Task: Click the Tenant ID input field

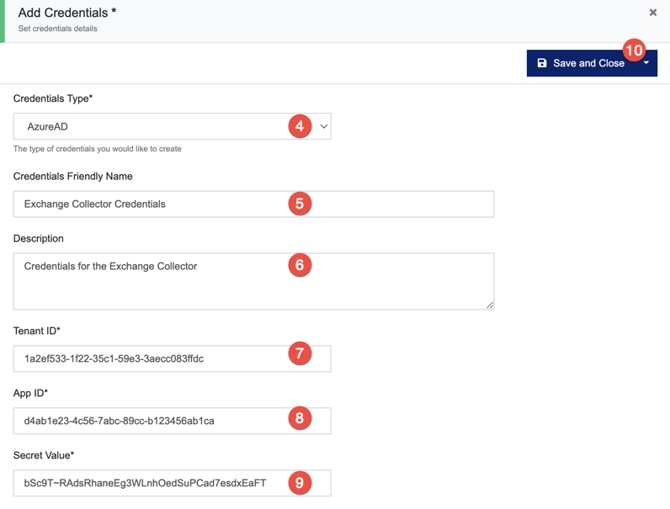Action: (x=172, y=359)
